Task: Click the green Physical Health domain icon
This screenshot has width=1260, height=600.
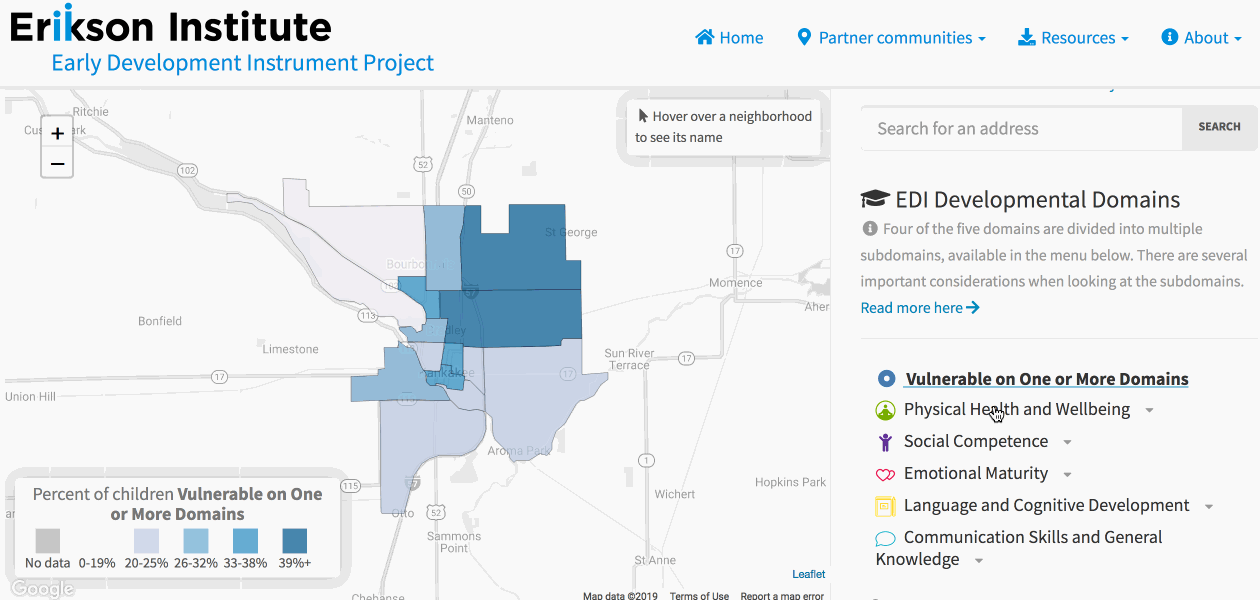Action: coord(885,410)
